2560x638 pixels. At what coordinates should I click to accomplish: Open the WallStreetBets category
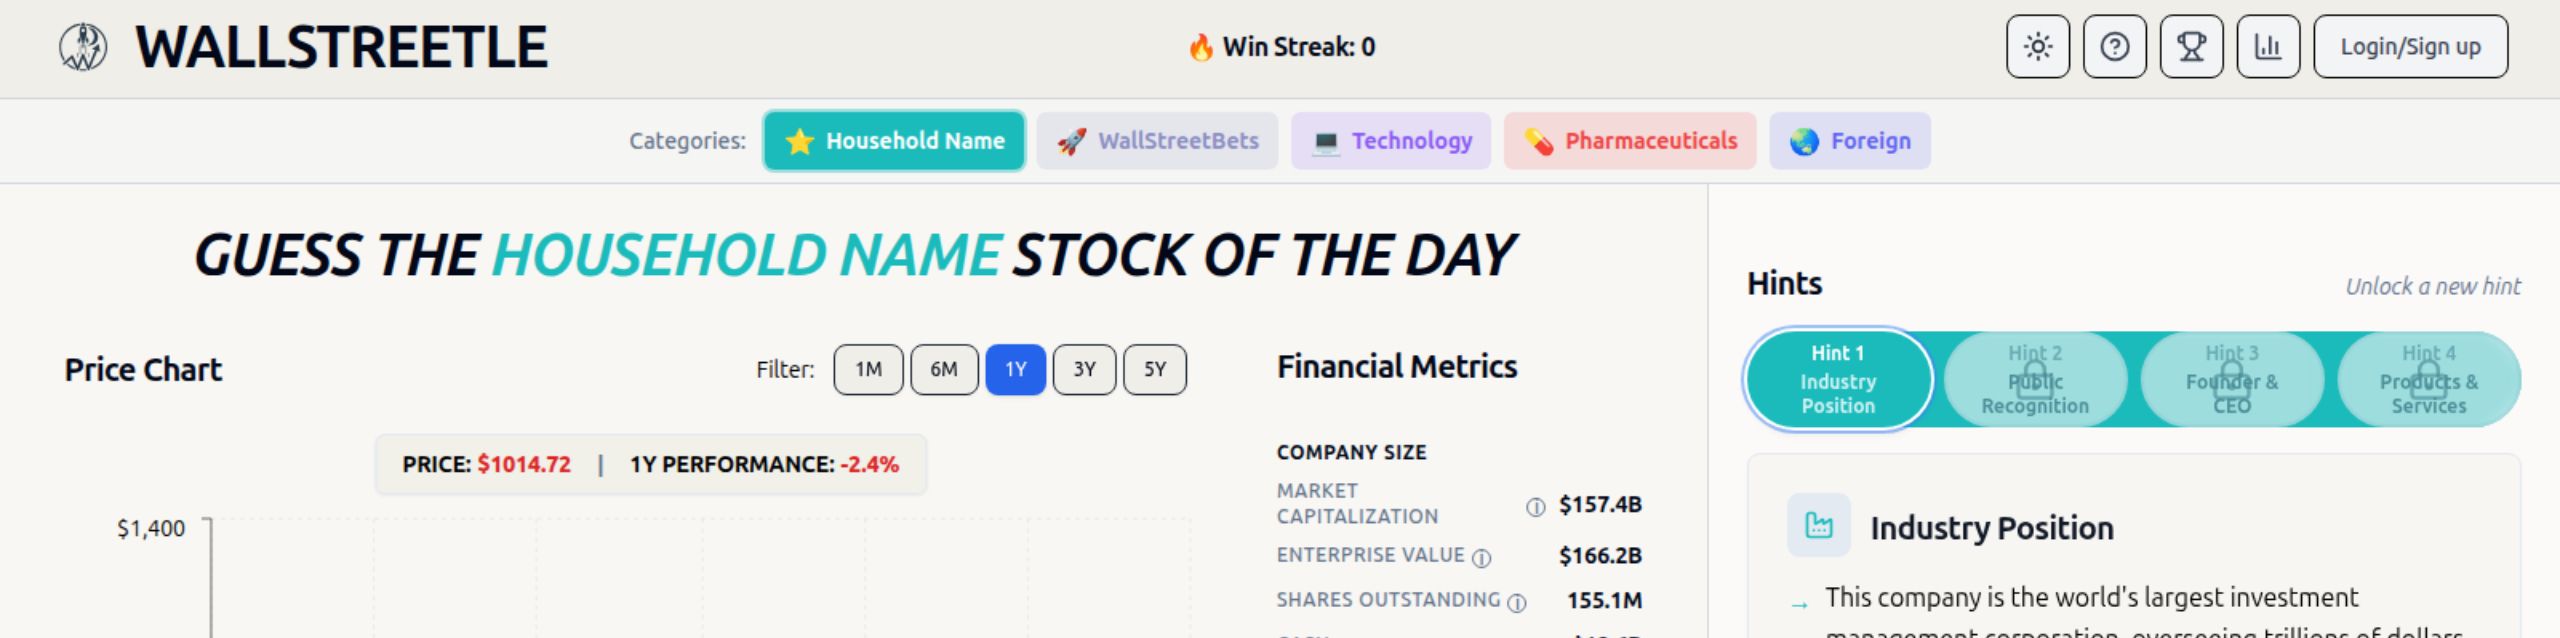coord(1157,141)
